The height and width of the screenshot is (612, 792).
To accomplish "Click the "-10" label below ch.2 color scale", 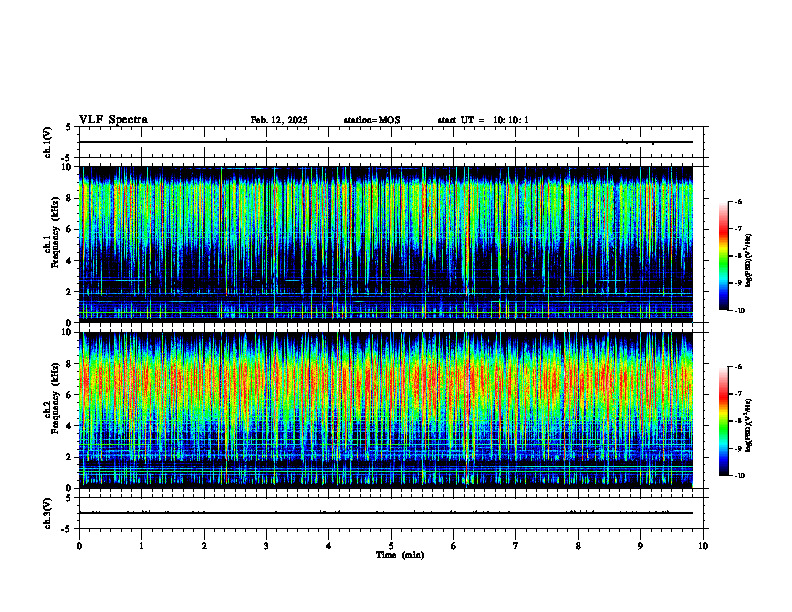I will click(x=738, y=476).
